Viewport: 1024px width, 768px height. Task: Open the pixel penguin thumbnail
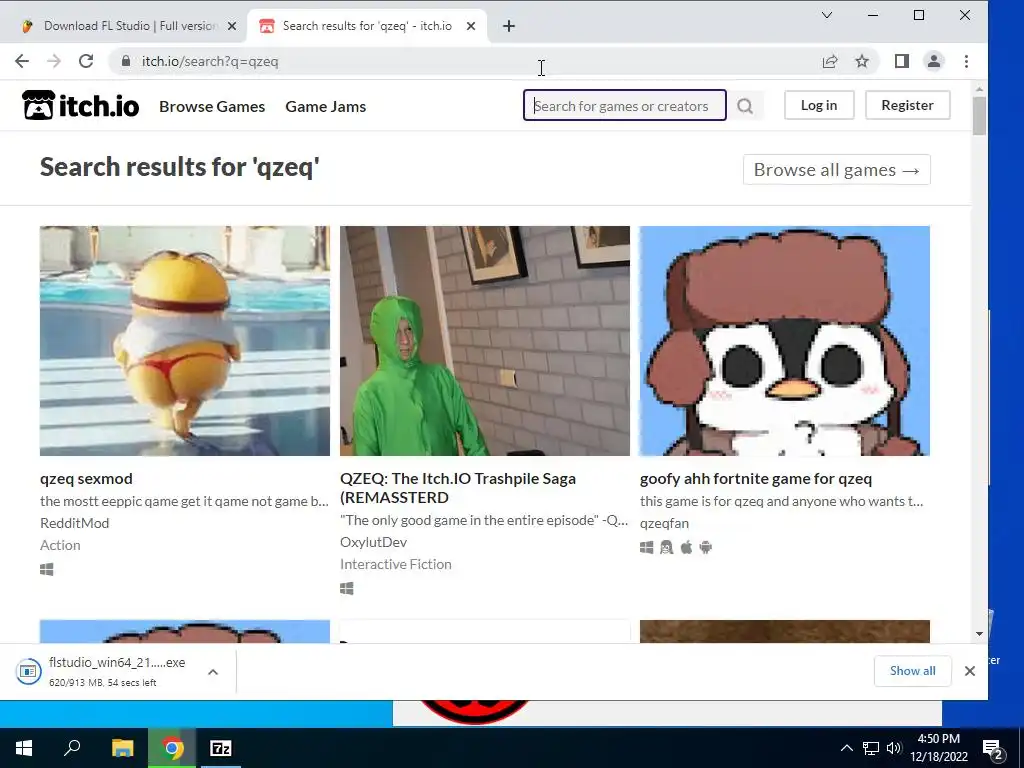coord(784,341)
